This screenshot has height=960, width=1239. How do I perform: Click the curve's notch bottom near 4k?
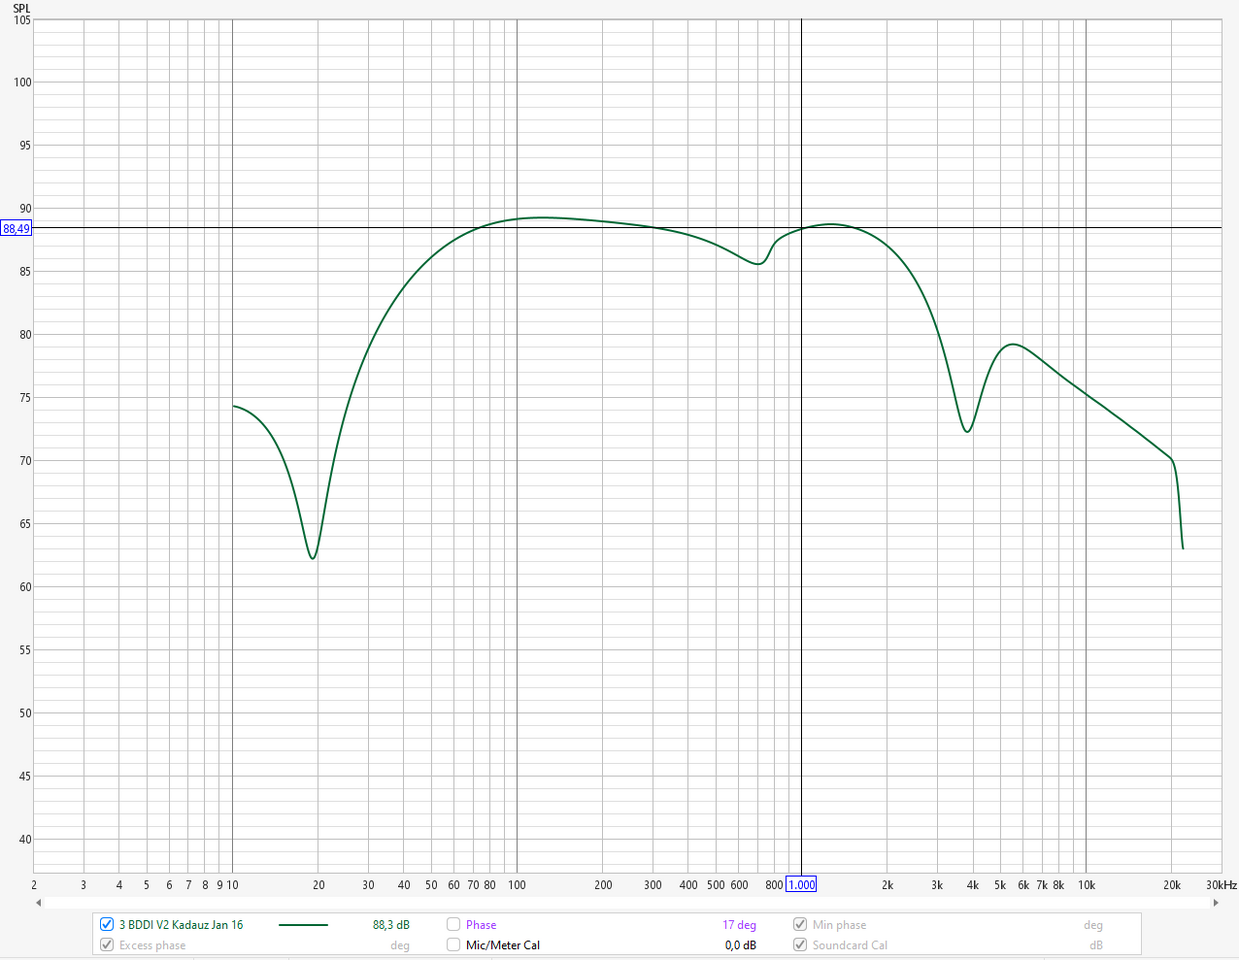[967, 432]
